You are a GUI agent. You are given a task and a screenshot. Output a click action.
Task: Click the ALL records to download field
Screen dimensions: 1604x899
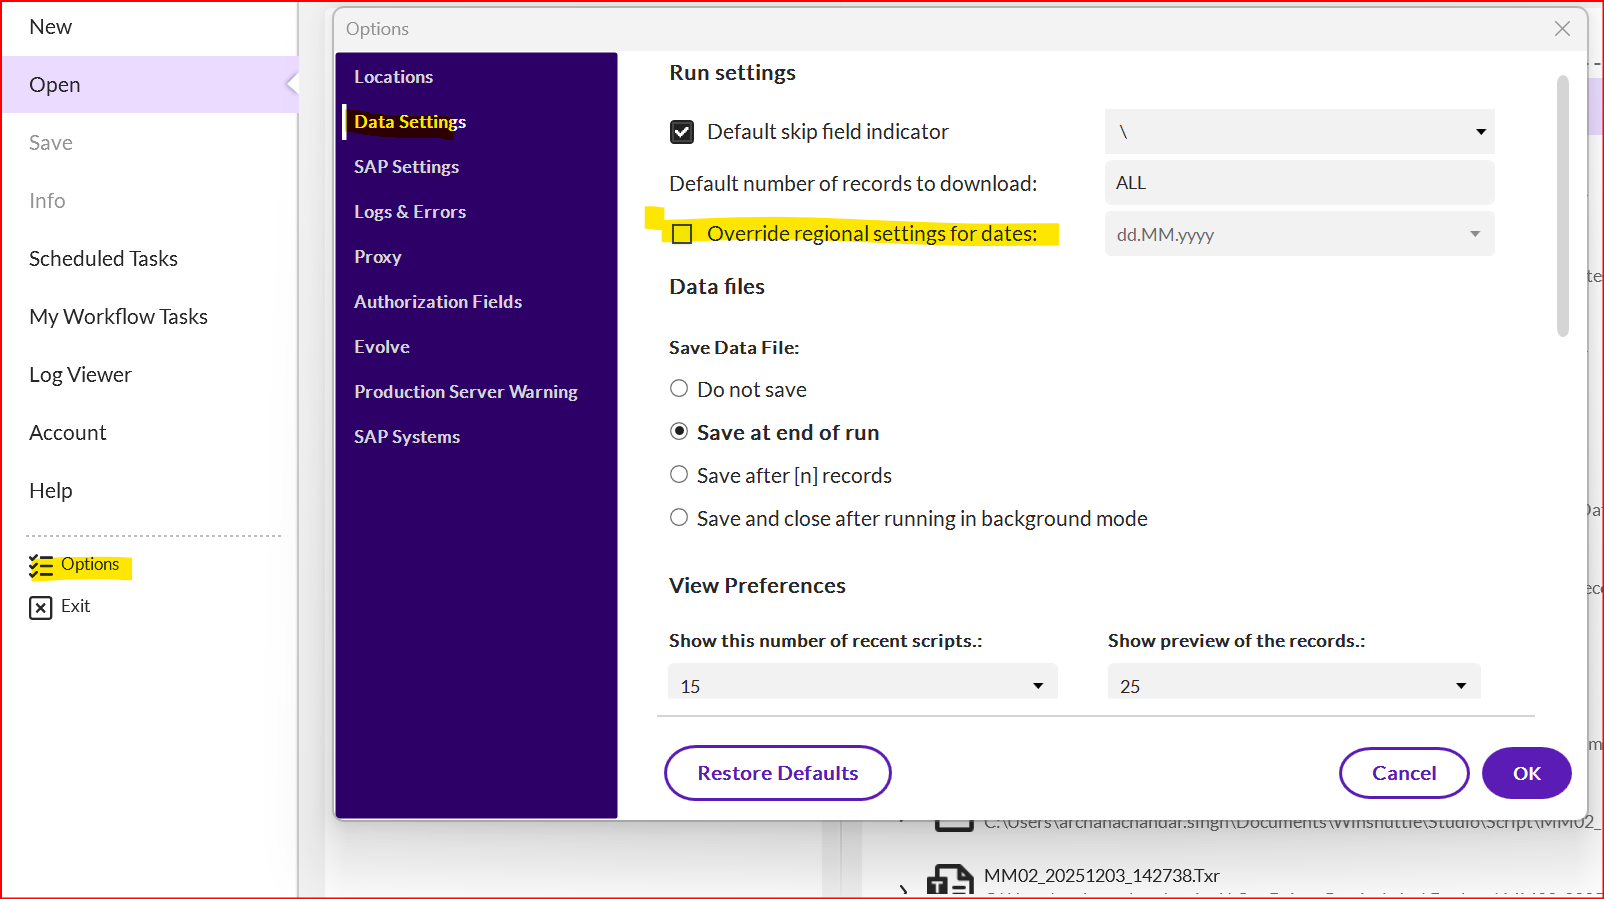[1299, 183]
